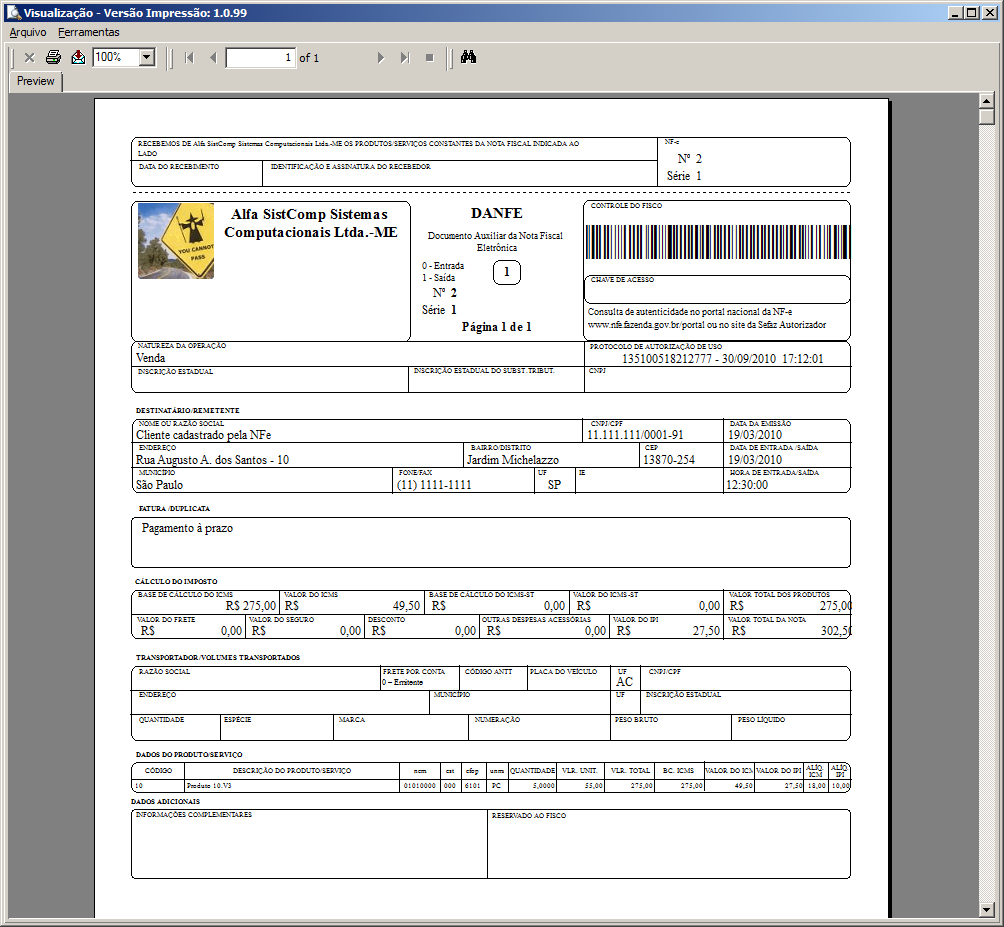The width and height of the screenshot is (1004, 927).
Task: Search text using the binoculars icon
Action: [469, 57]
